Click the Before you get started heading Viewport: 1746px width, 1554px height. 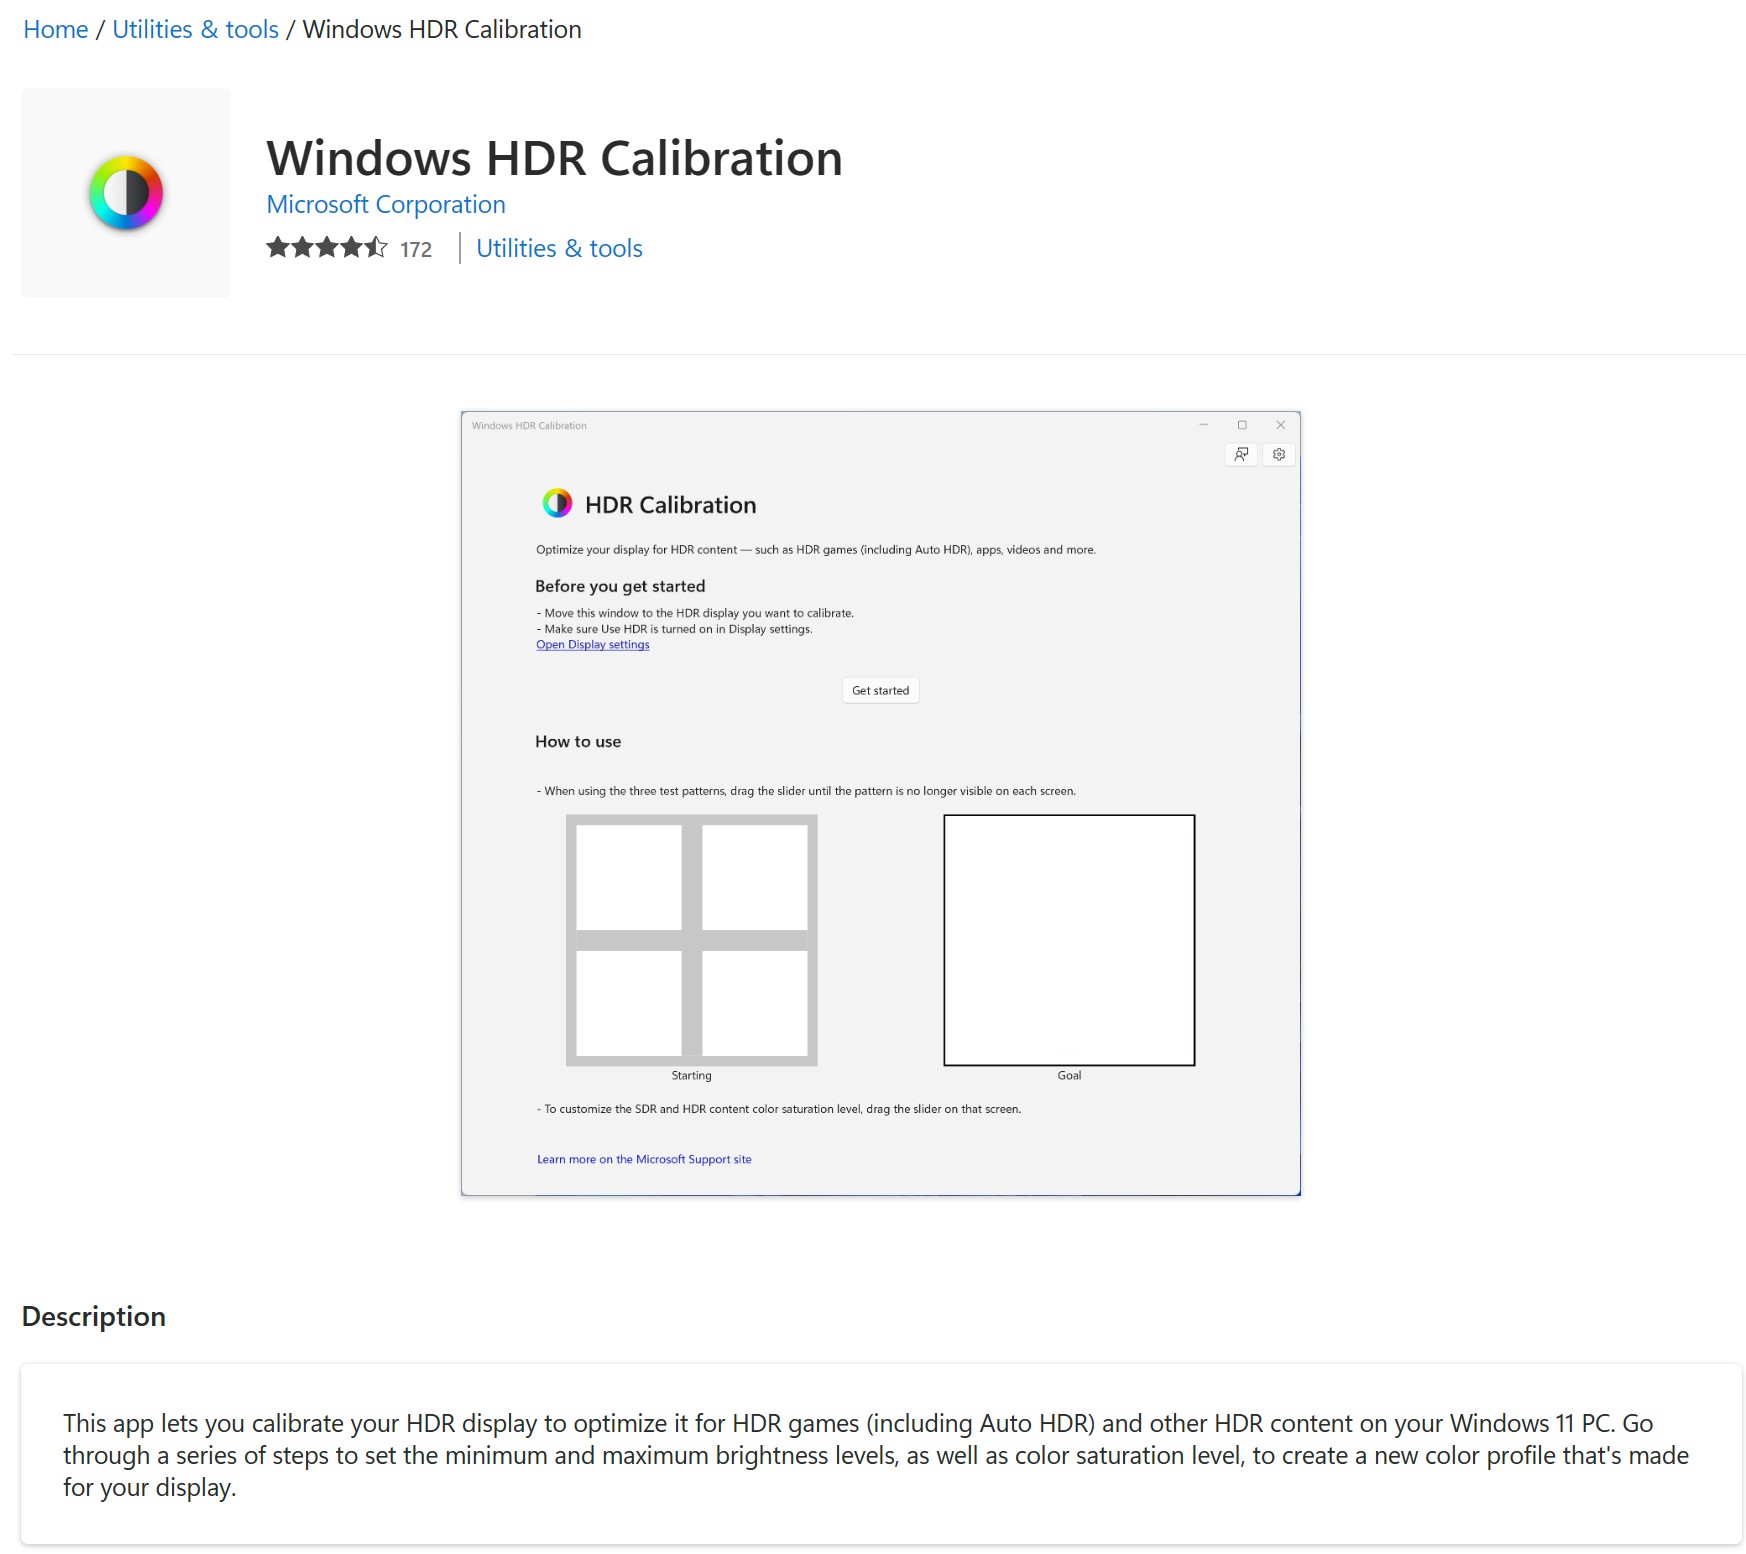(x=620, y=586)
